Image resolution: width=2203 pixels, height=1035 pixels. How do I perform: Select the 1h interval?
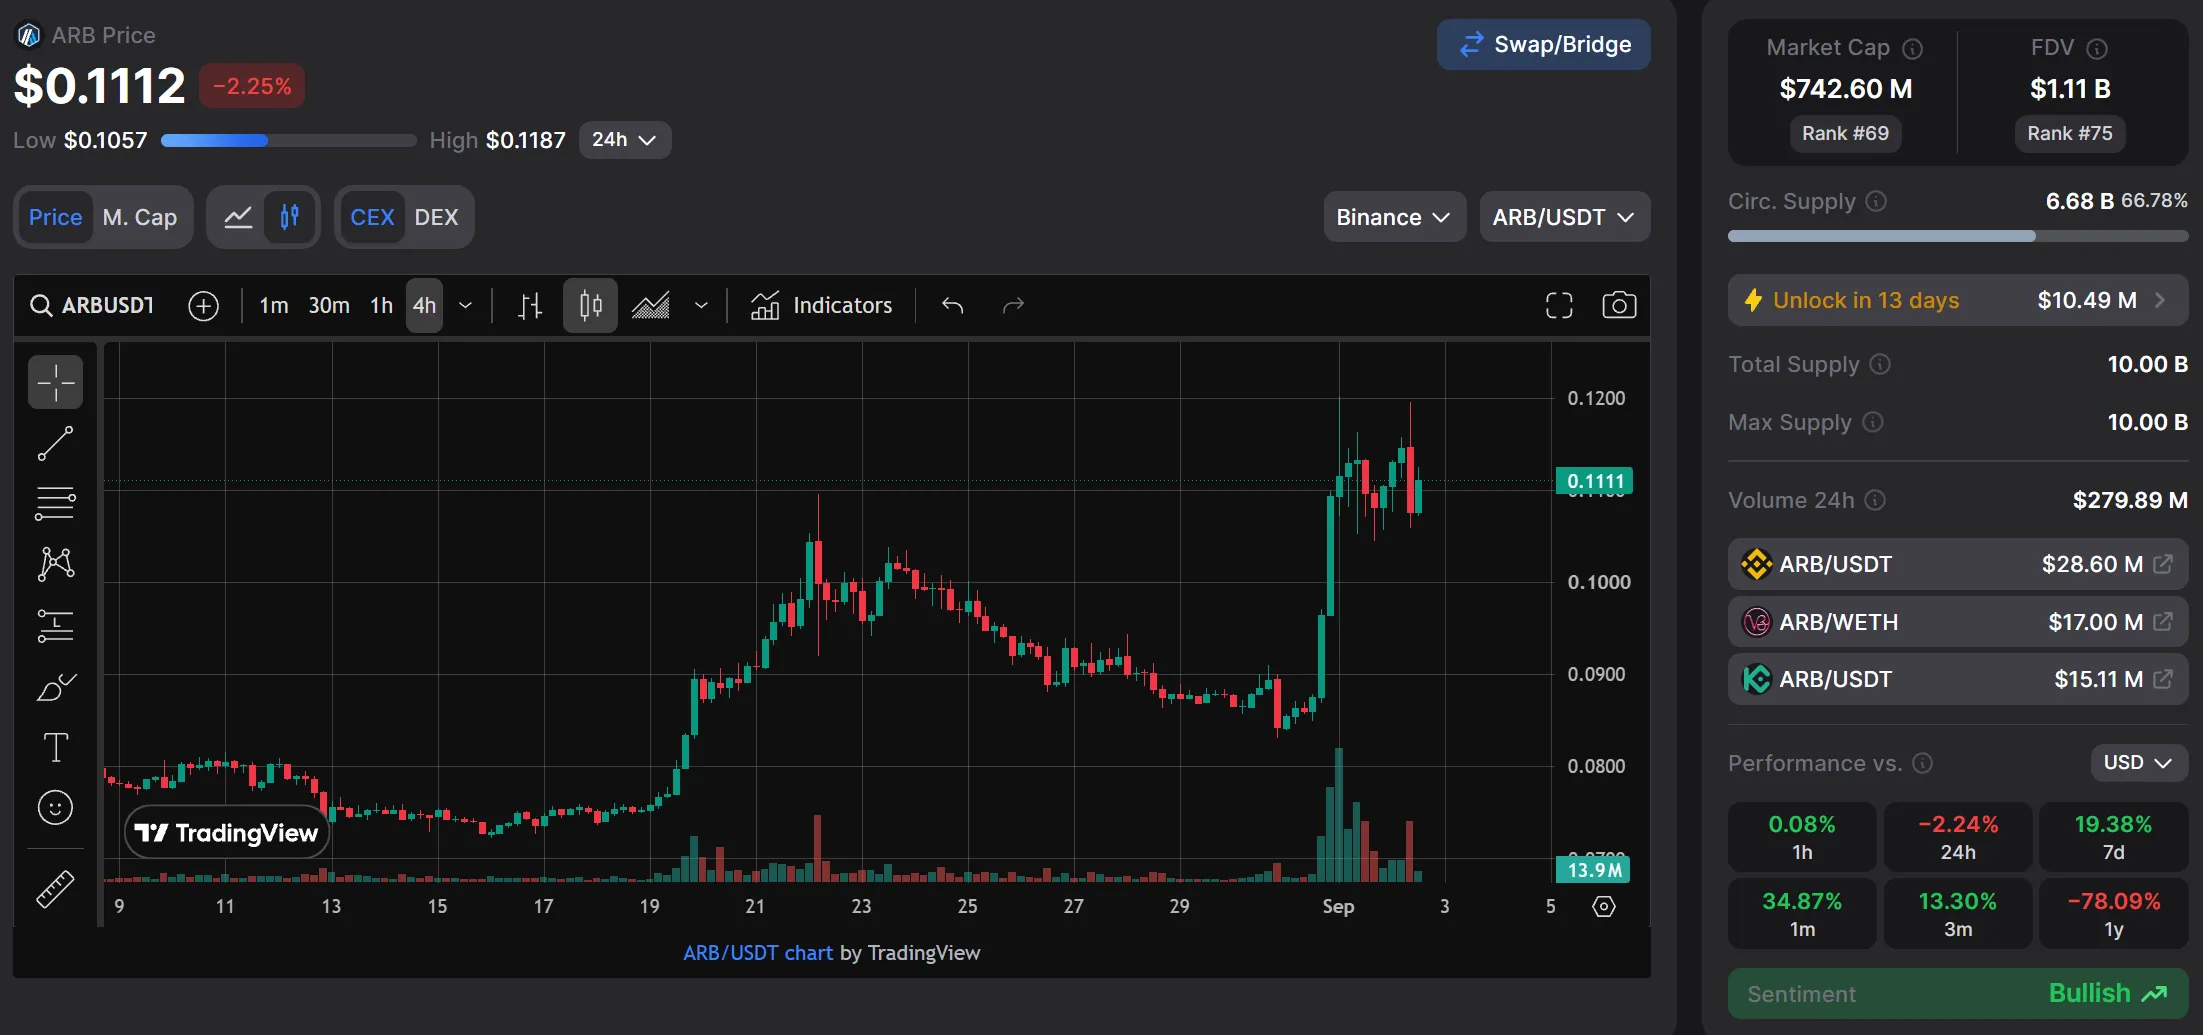pyautogui.click(x=381, y=305)
